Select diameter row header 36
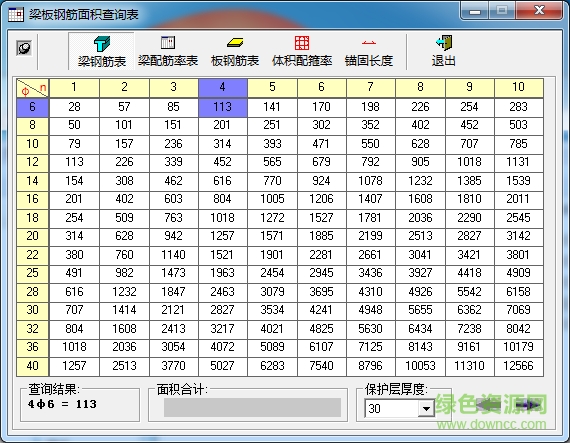Screen dimensions: 570x443 [32, 347]
